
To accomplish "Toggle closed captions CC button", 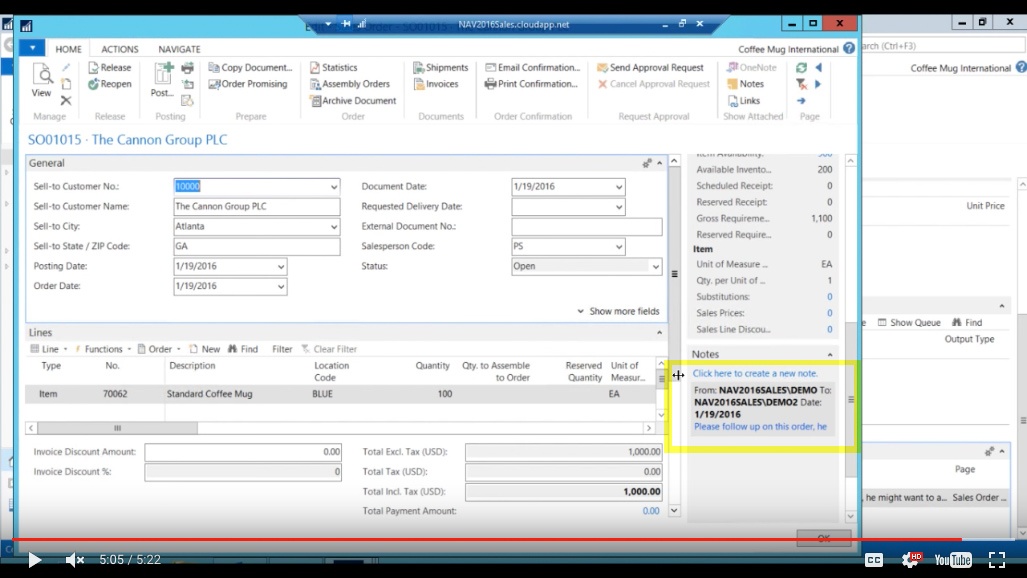I will pyautogui.click(x=874, y=560).
